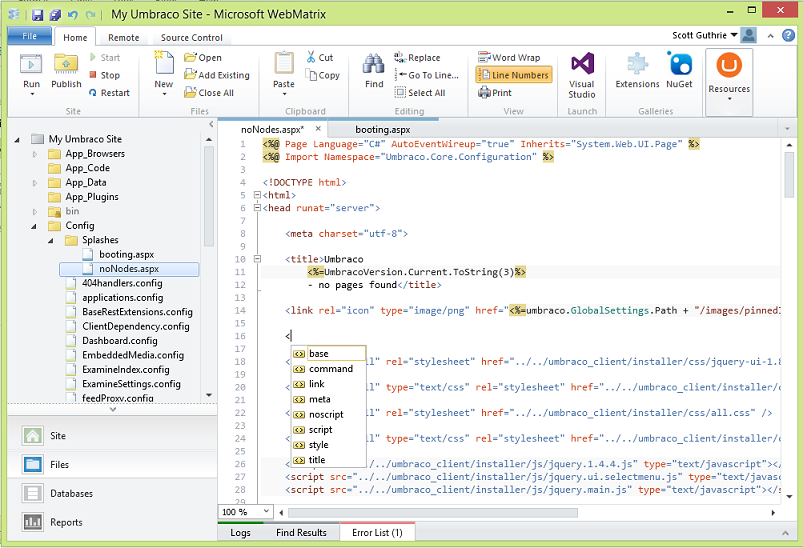The image size is (803, 548).
Task: Switch to the Source Control tab
Action: click(x=192, y=37)
